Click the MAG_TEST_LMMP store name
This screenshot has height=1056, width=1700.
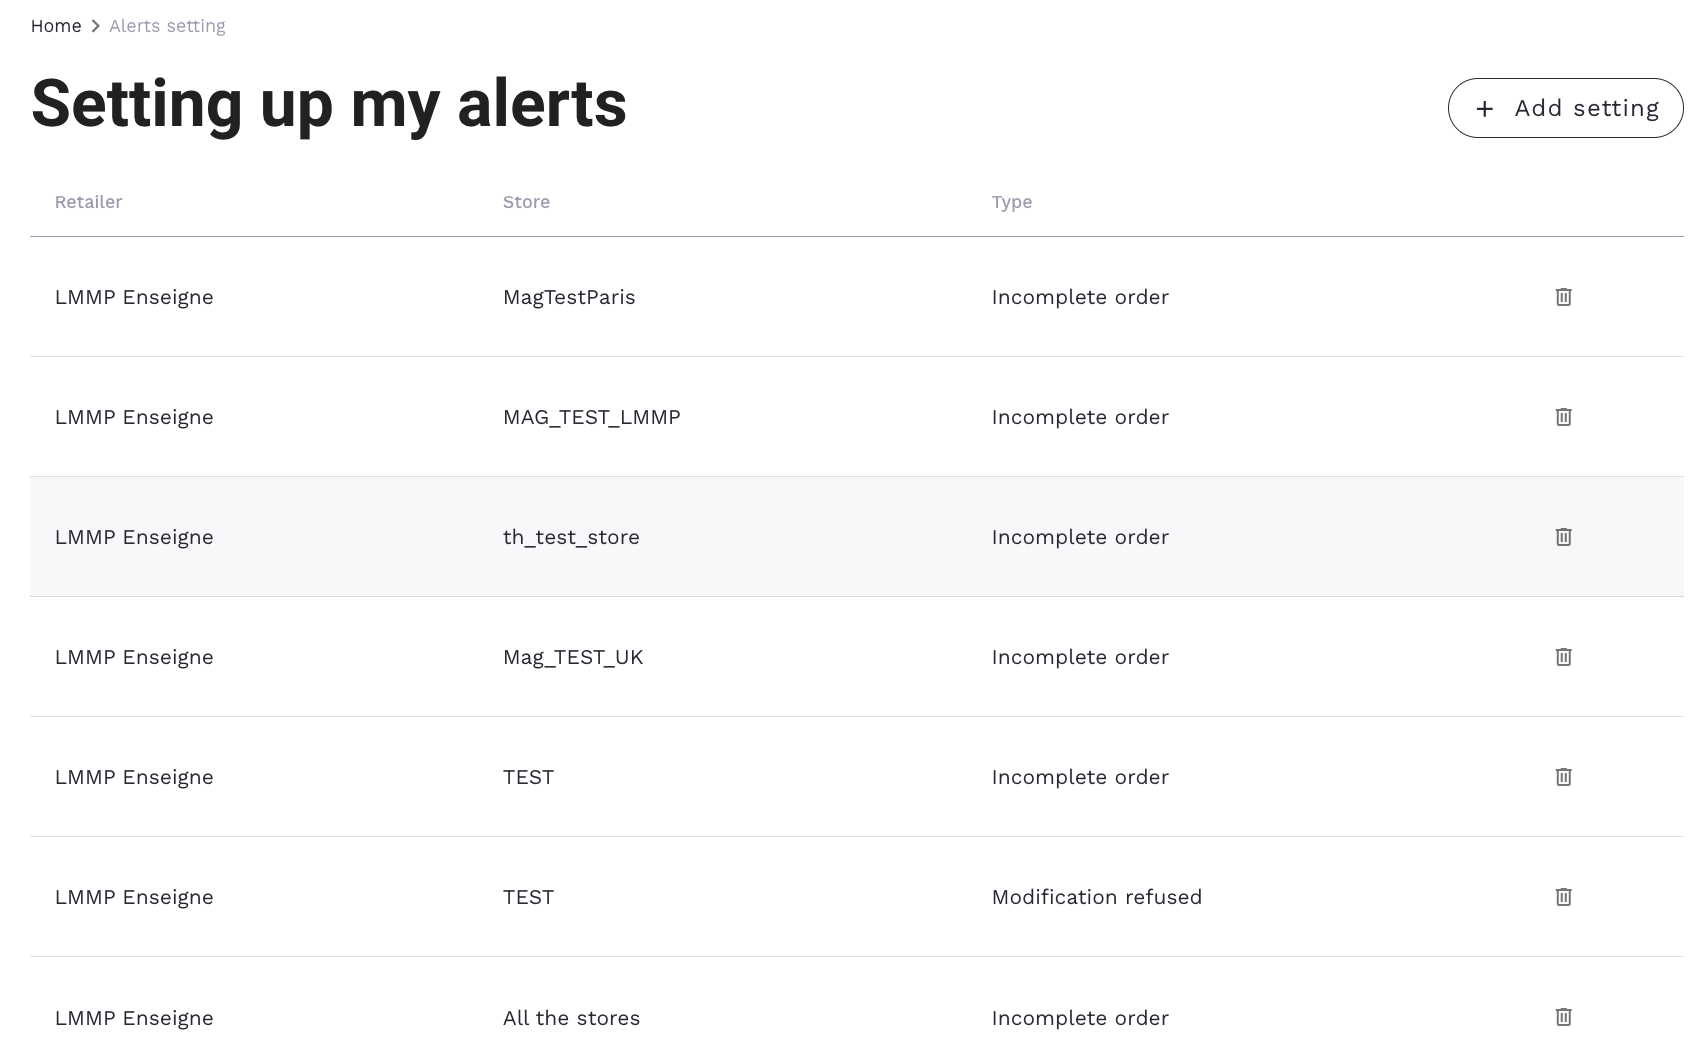(x=591, y=417)
